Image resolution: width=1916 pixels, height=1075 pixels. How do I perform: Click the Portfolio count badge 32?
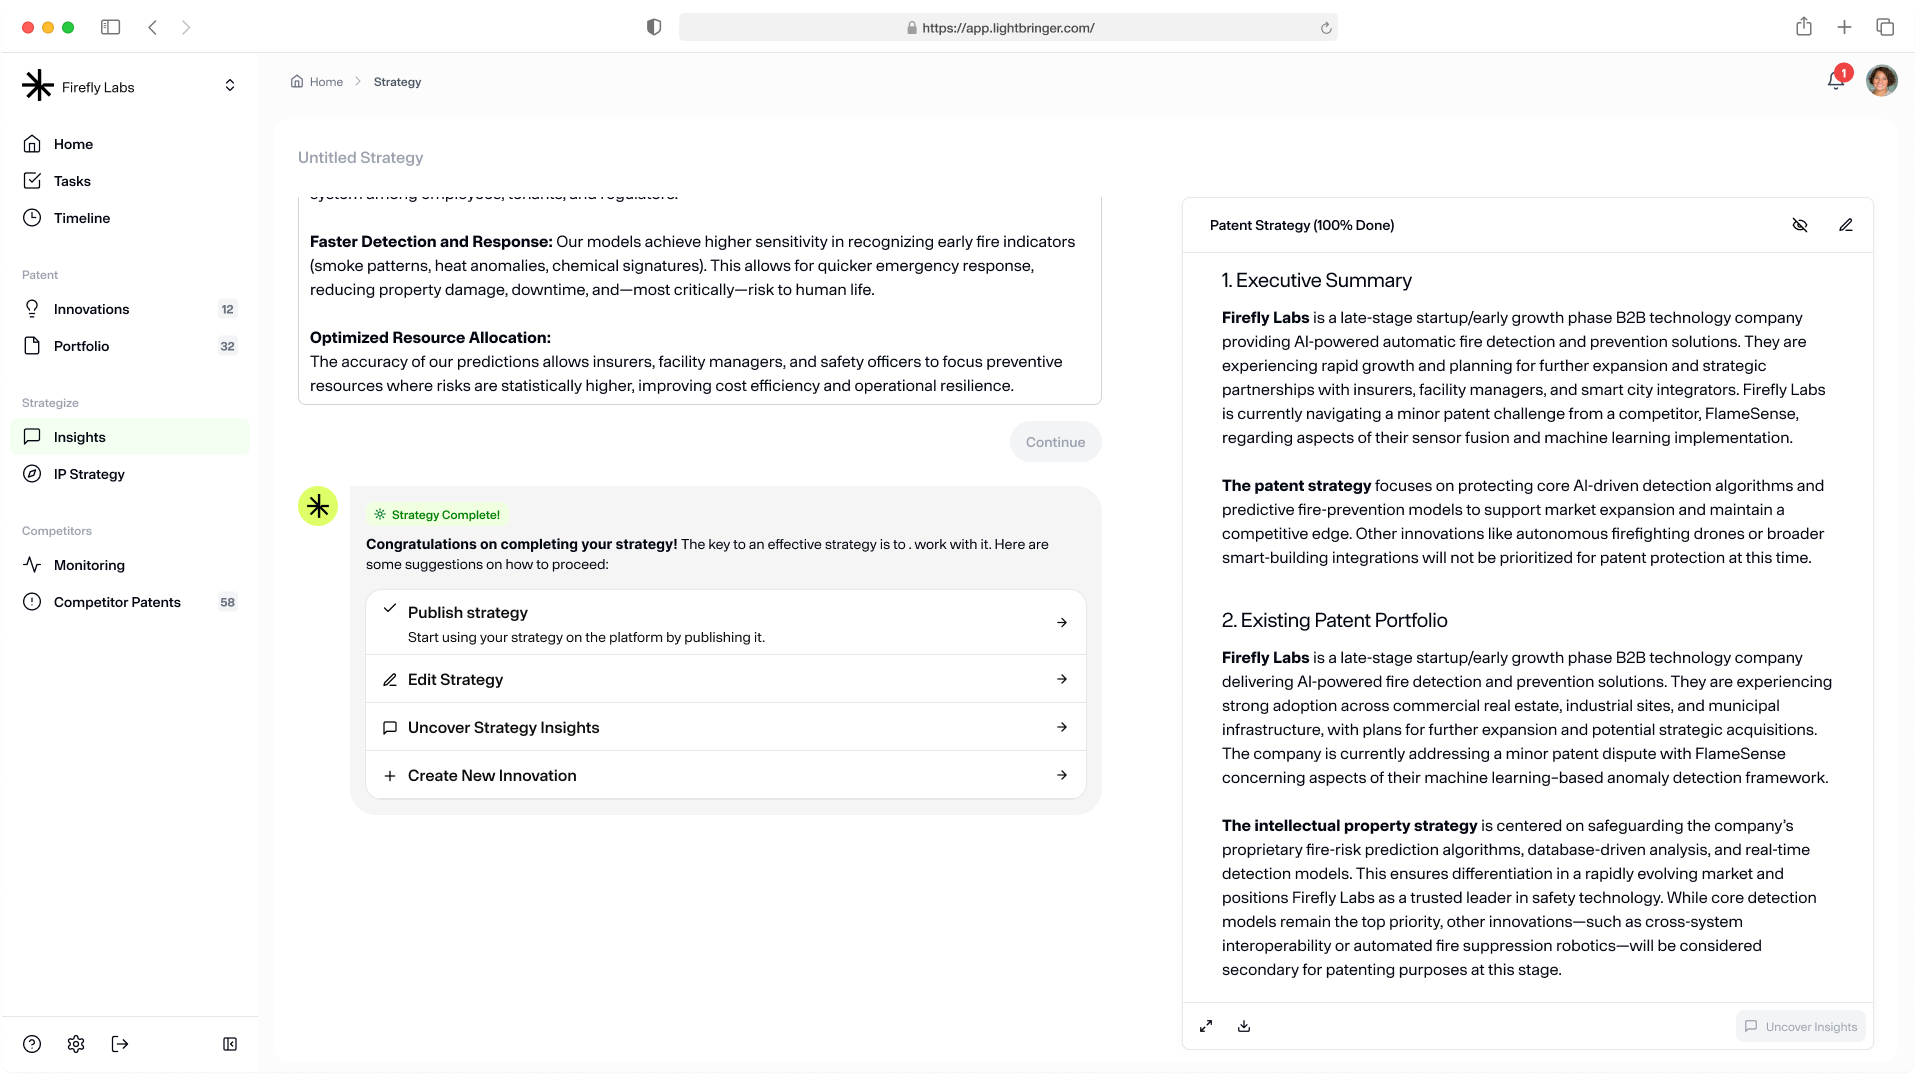coord(227,346)
